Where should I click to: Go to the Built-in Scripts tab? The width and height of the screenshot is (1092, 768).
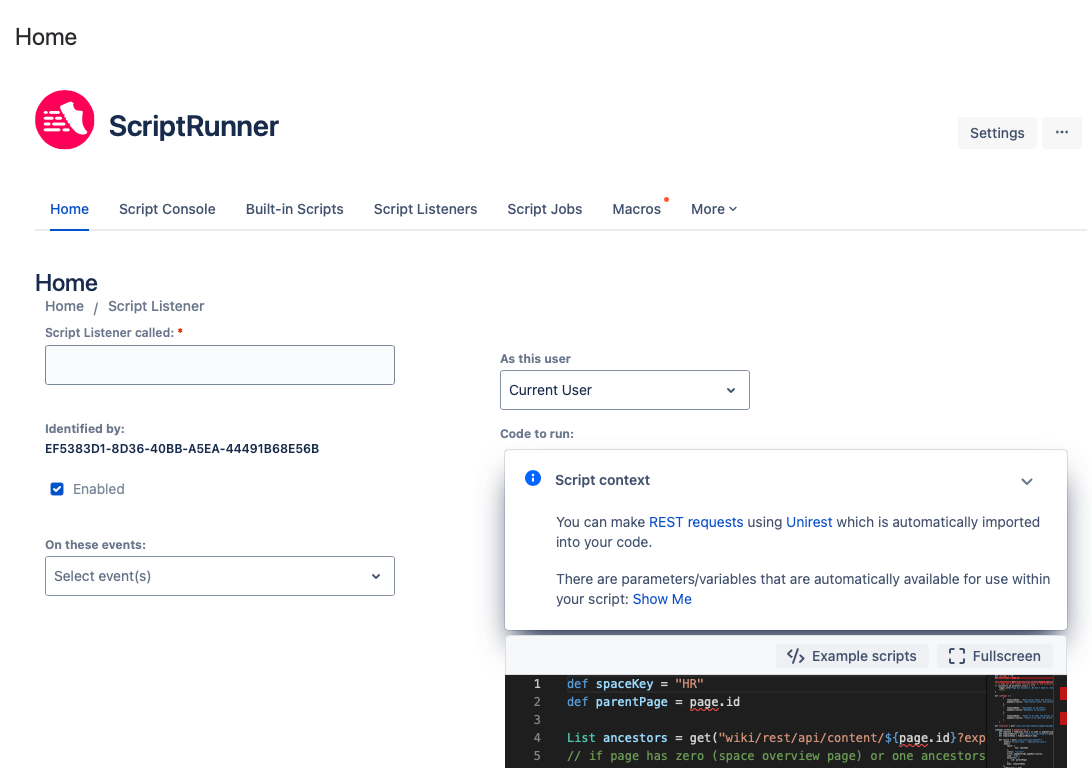click(x=295, y=209)
